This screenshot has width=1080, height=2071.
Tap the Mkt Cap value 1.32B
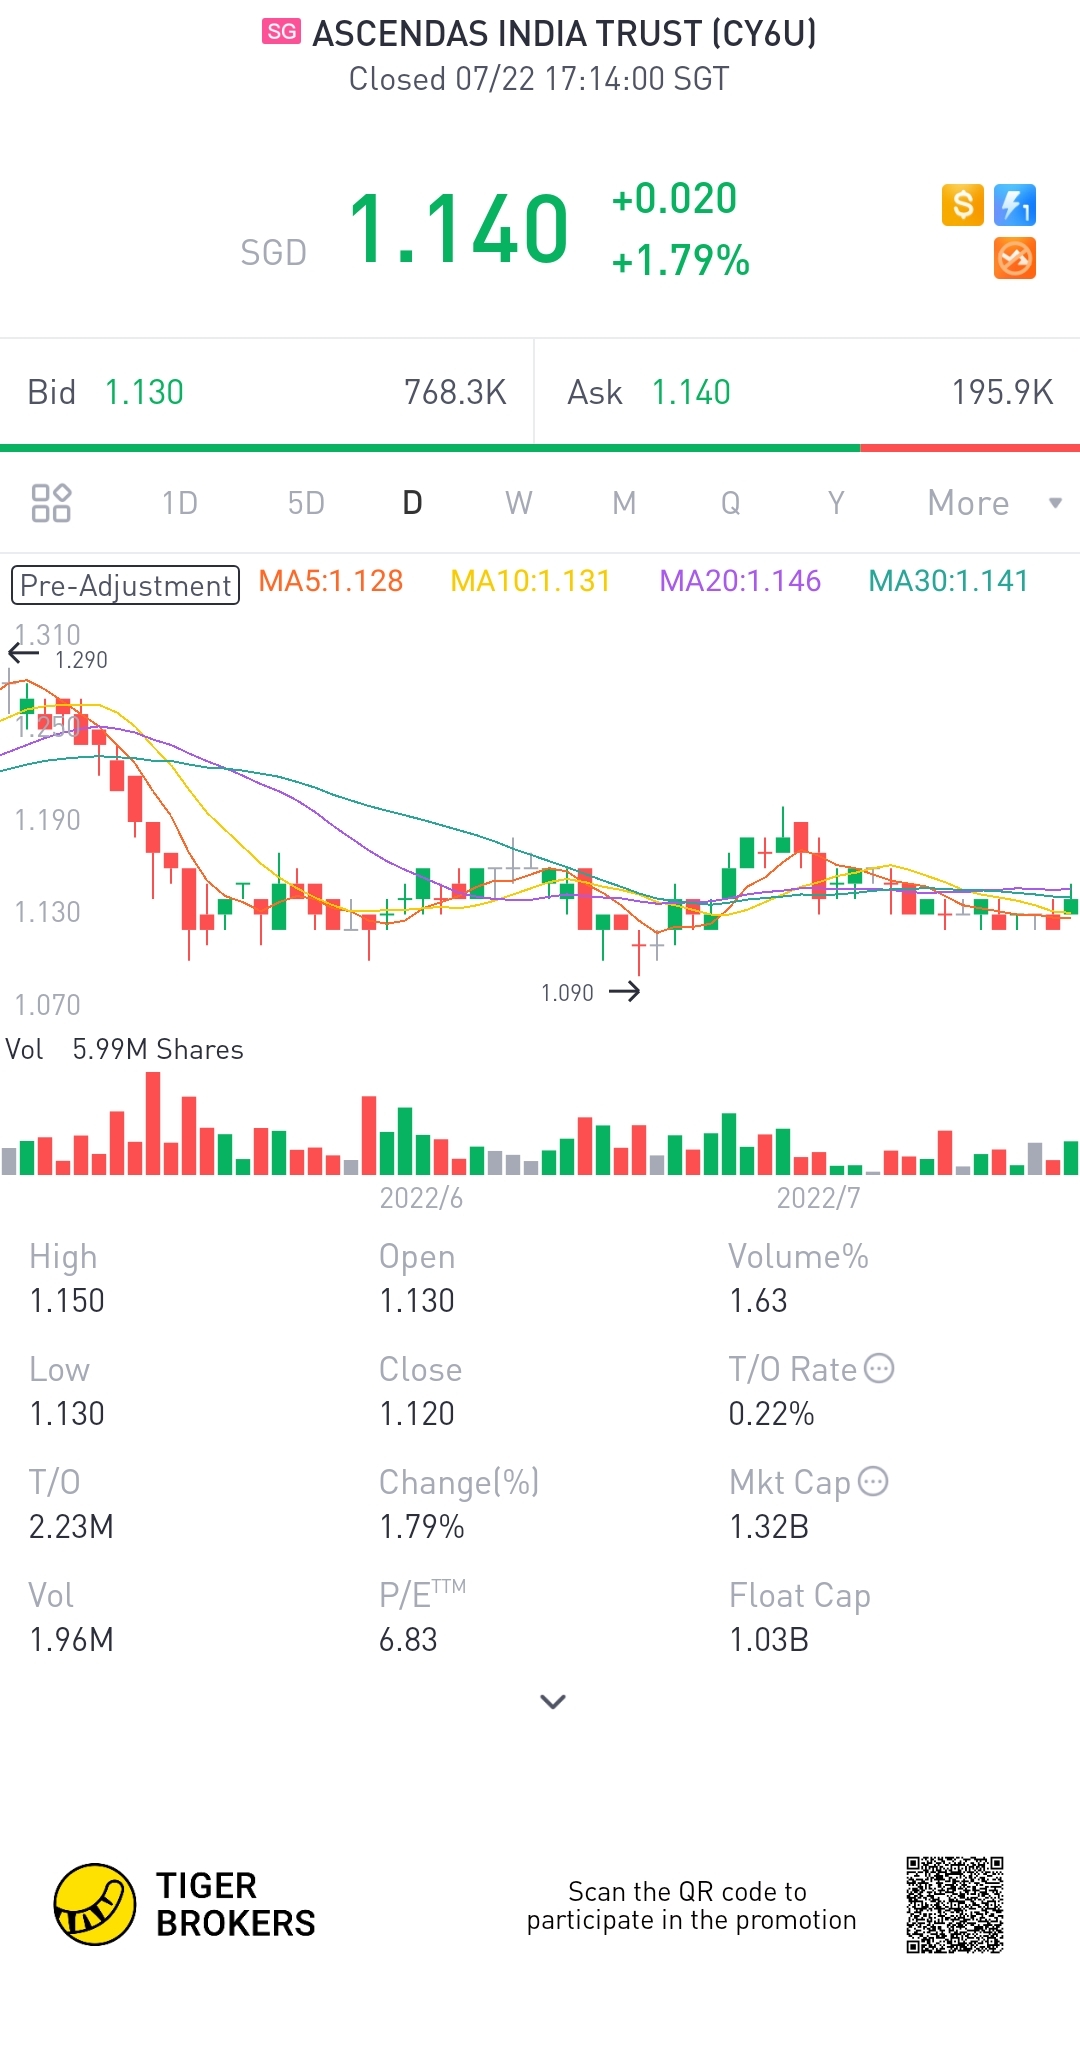tap(769, 1527)
